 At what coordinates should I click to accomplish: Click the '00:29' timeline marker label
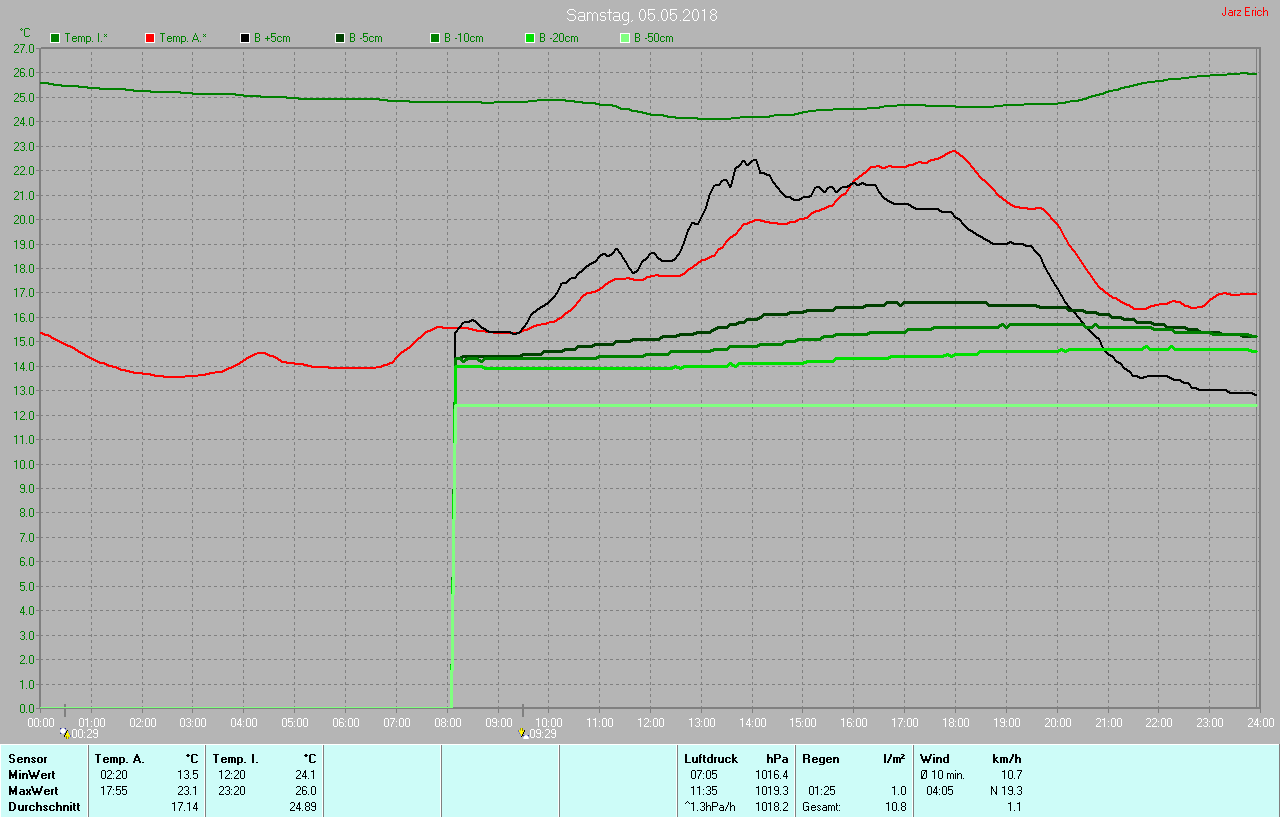(84, 734)
